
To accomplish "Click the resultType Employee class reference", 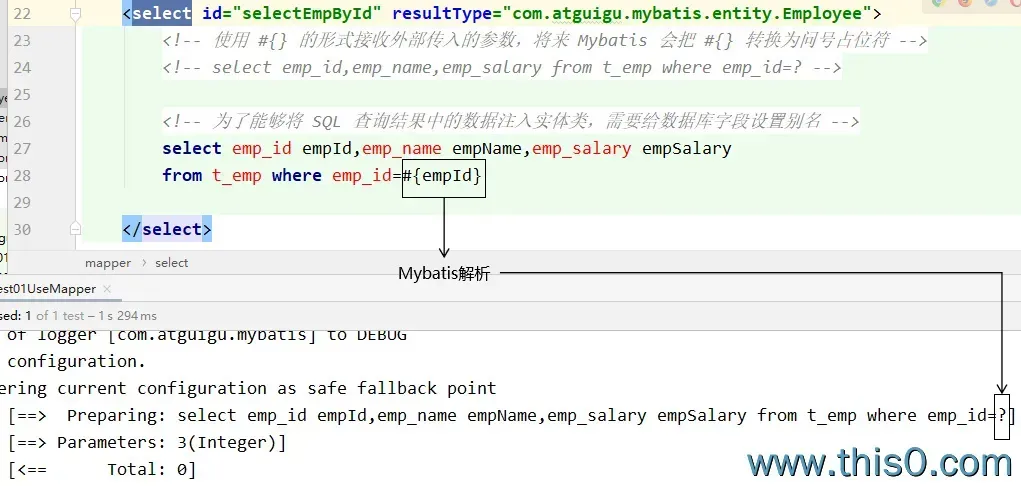I will pos(690,14).
